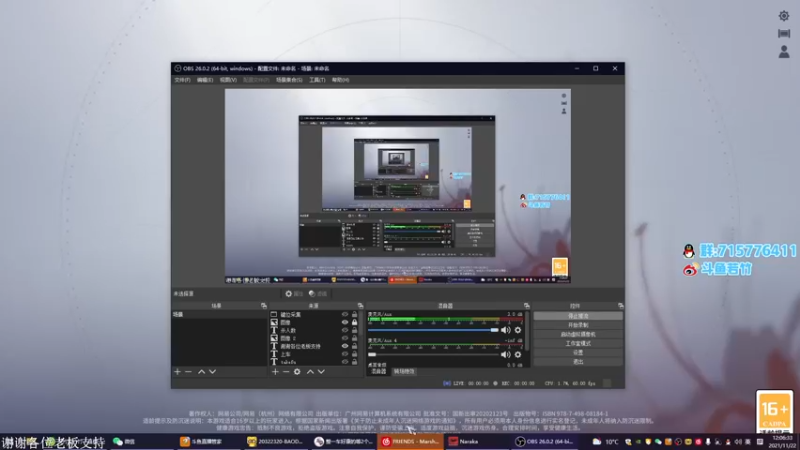
Task: Click the 退出 button
Action: [578, 362]
